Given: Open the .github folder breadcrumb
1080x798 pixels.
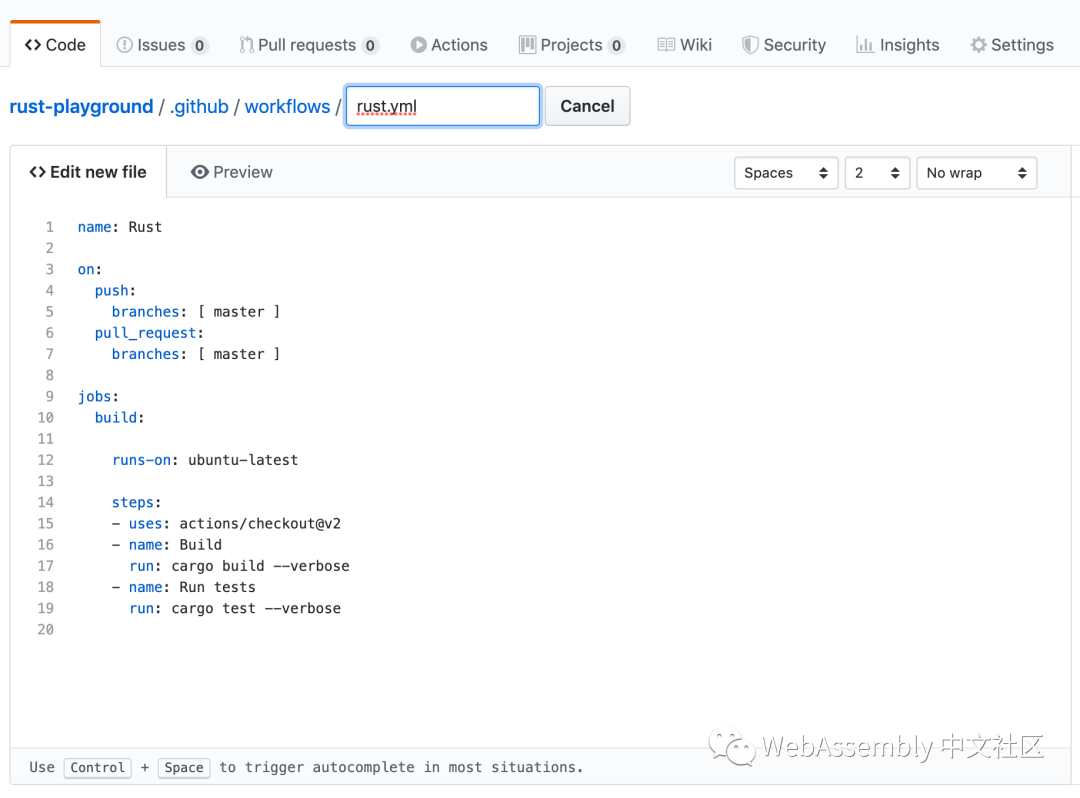Looking at the screenshot, I should coord(199,107).
